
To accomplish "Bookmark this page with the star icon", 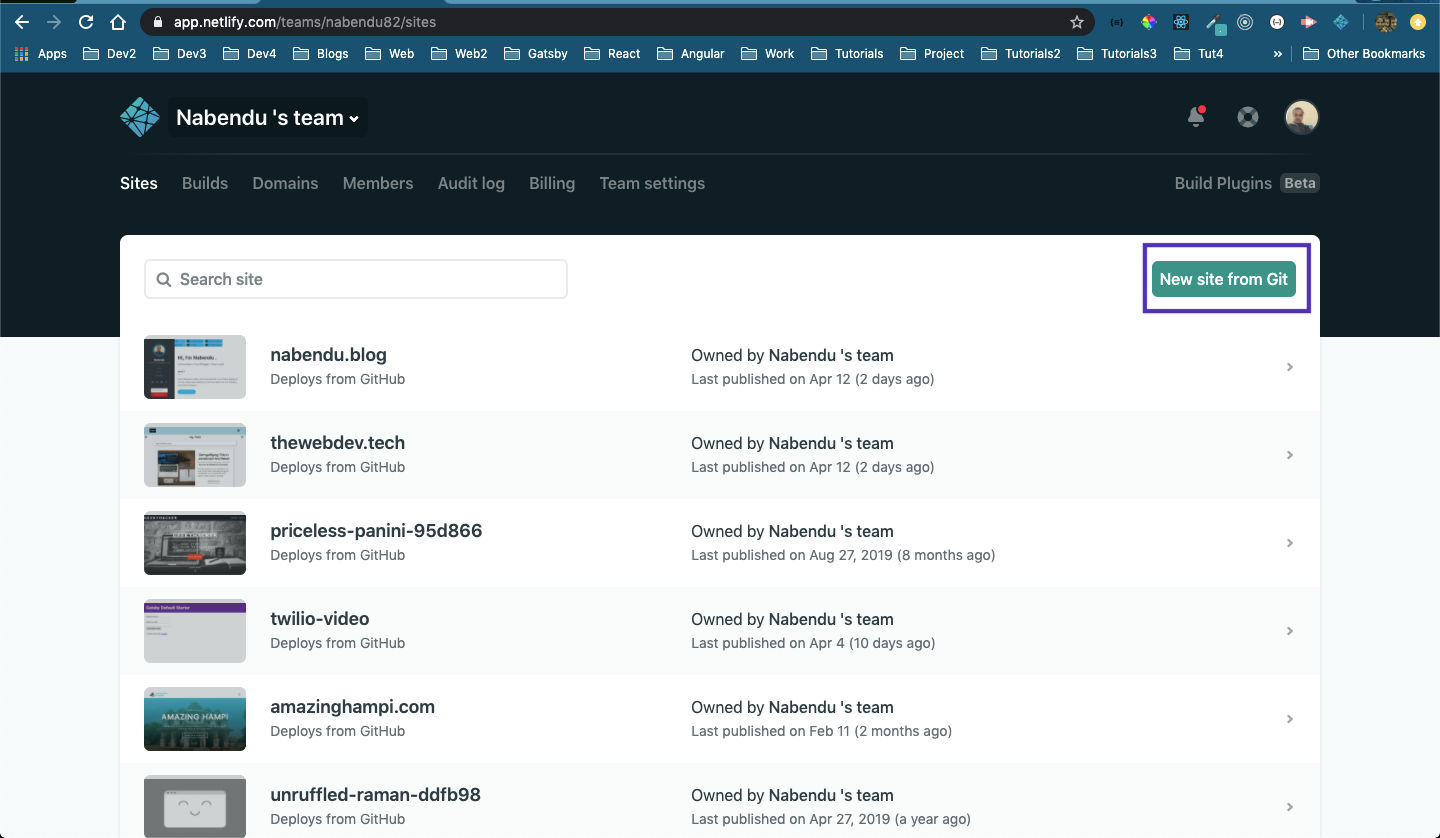I will [x=1077, y=21].
